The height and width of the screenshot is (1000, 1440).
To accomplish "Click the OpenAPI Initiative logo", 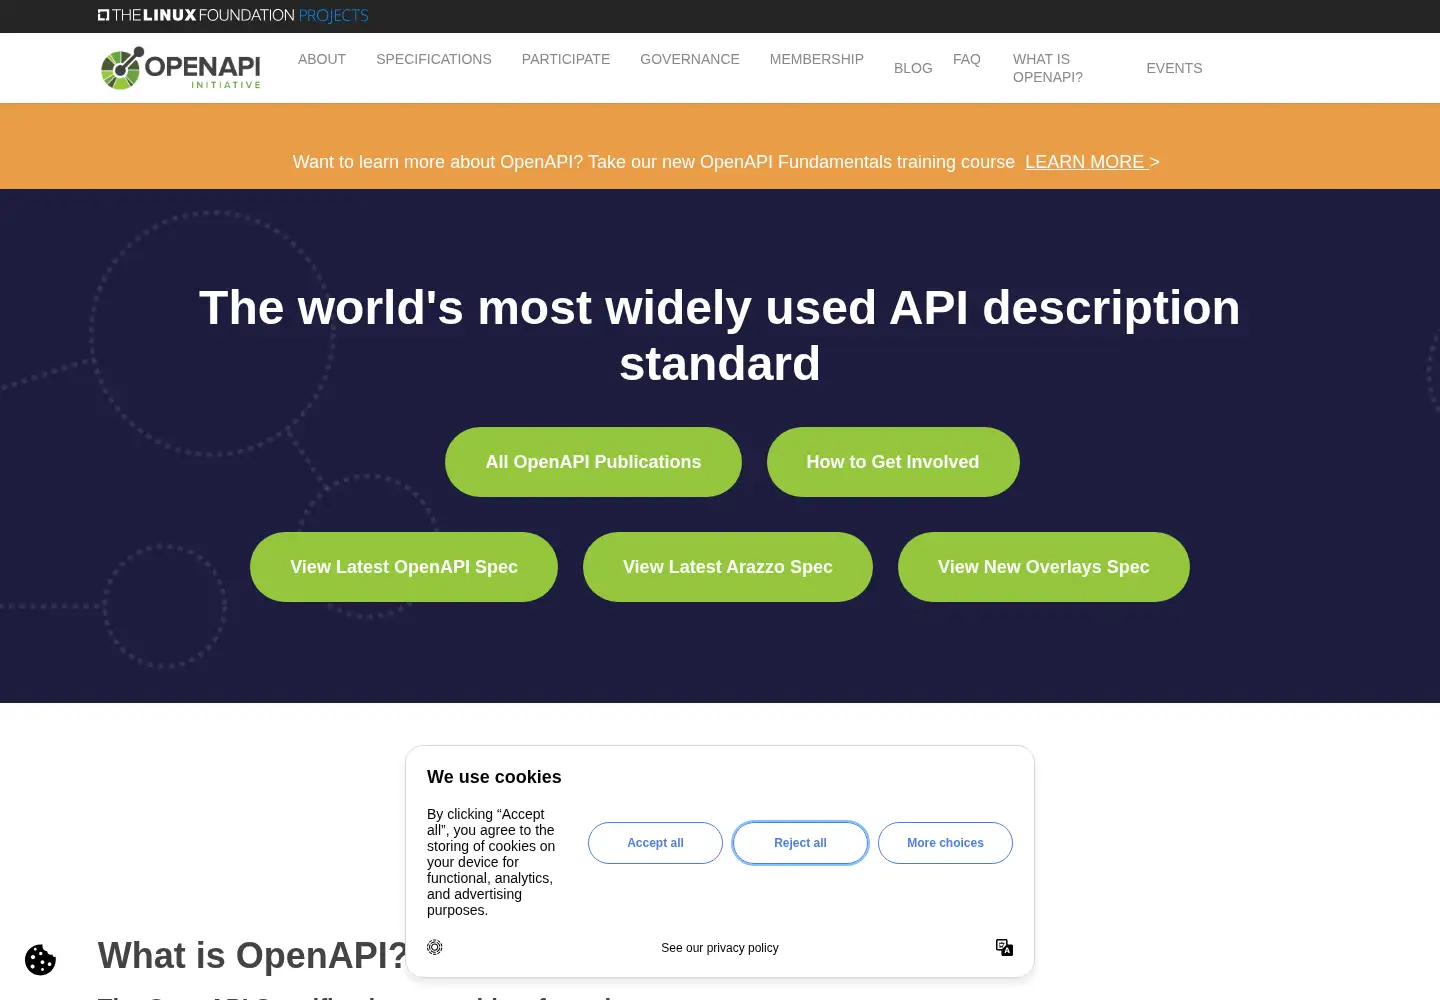I will click(x=181, y=68).
